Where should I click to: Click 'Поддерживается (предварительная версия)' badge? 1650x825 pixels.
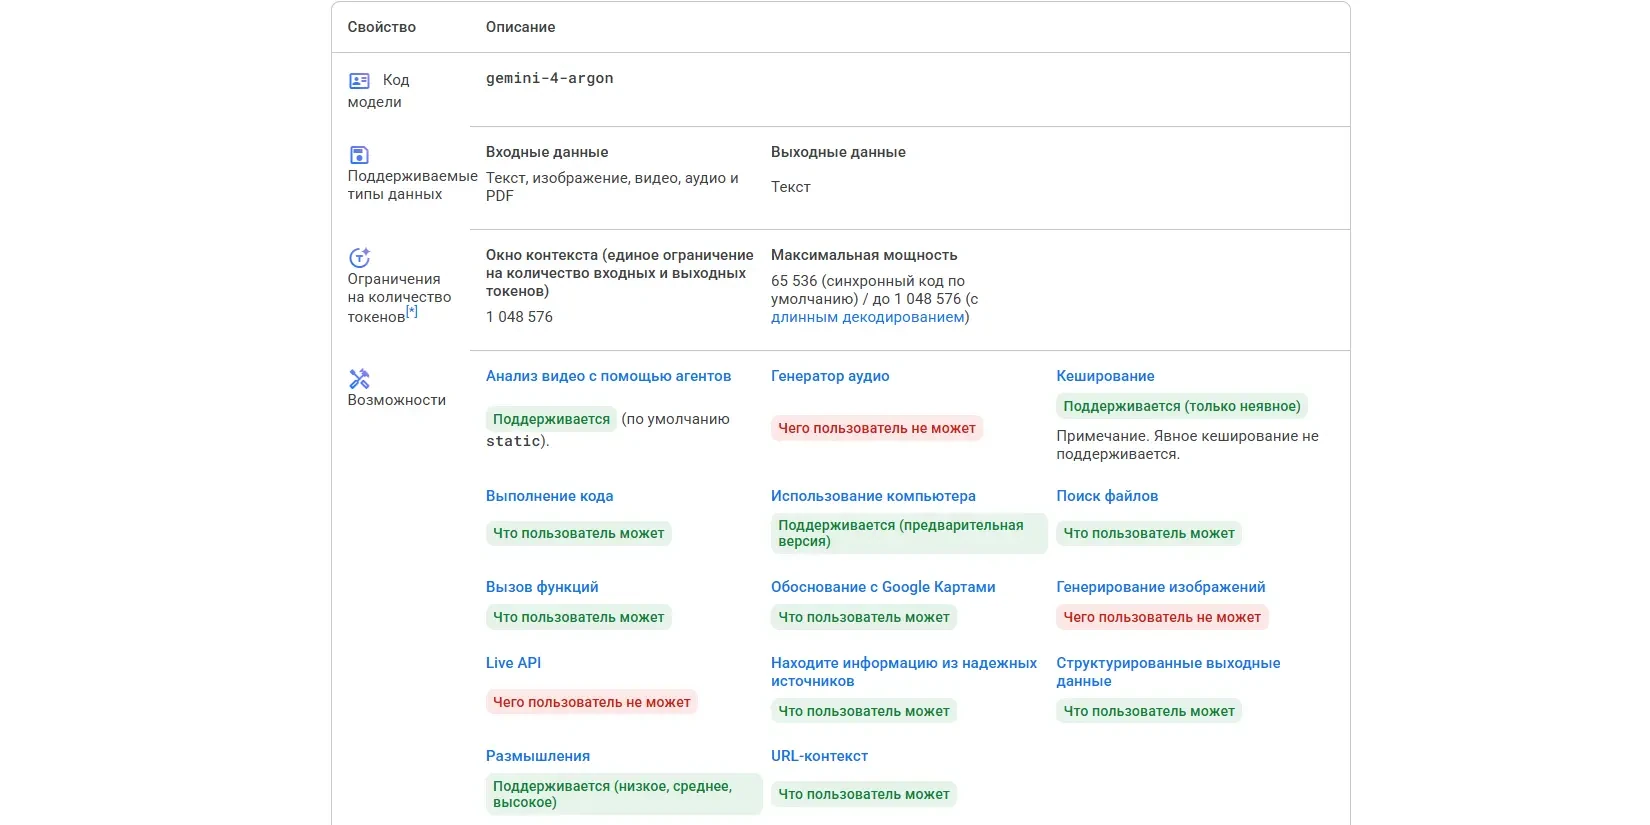(x=909, y=533)
